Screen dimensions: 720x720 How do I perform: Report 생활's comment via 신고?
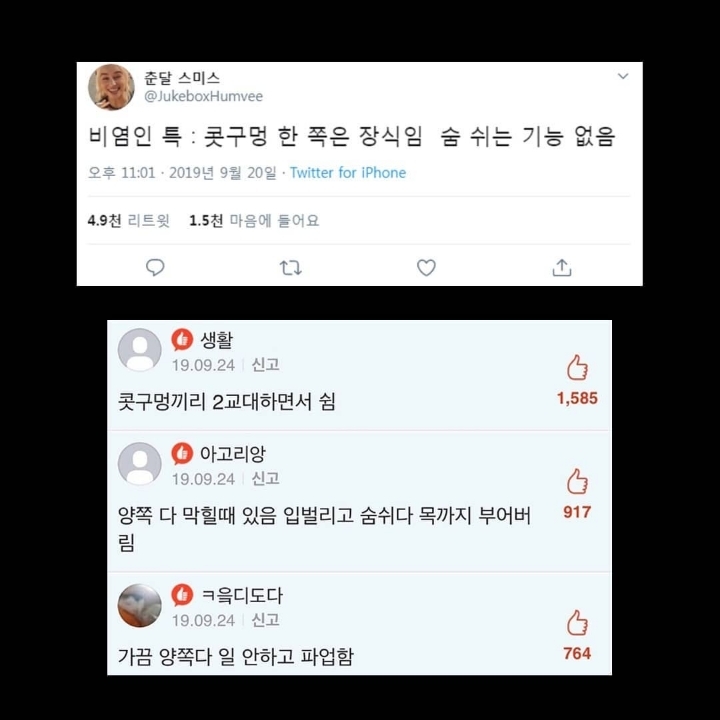265,365
